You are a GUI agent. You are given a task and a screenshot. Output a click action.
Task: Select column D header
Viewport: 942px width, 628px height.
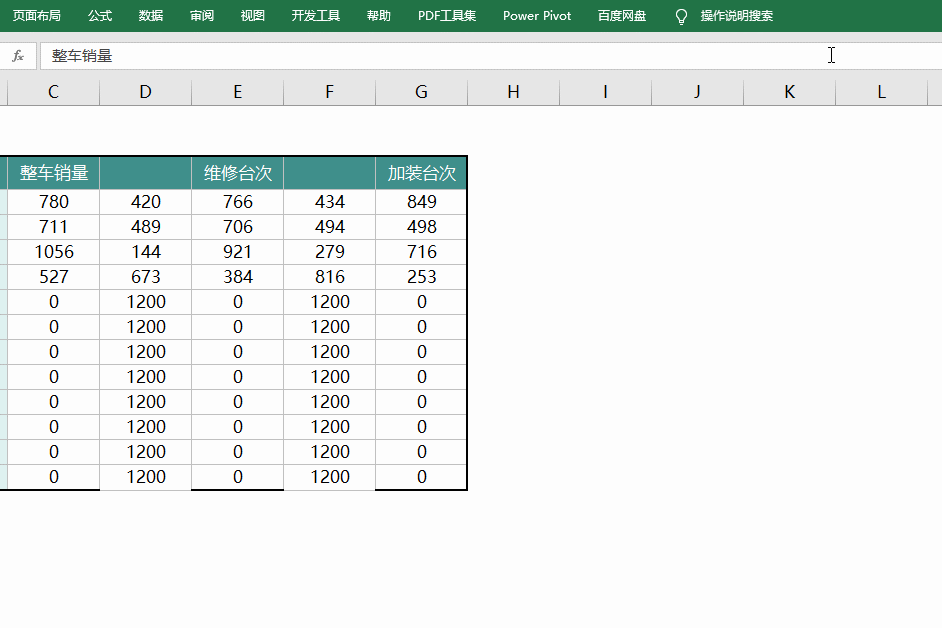coord(145,92)
